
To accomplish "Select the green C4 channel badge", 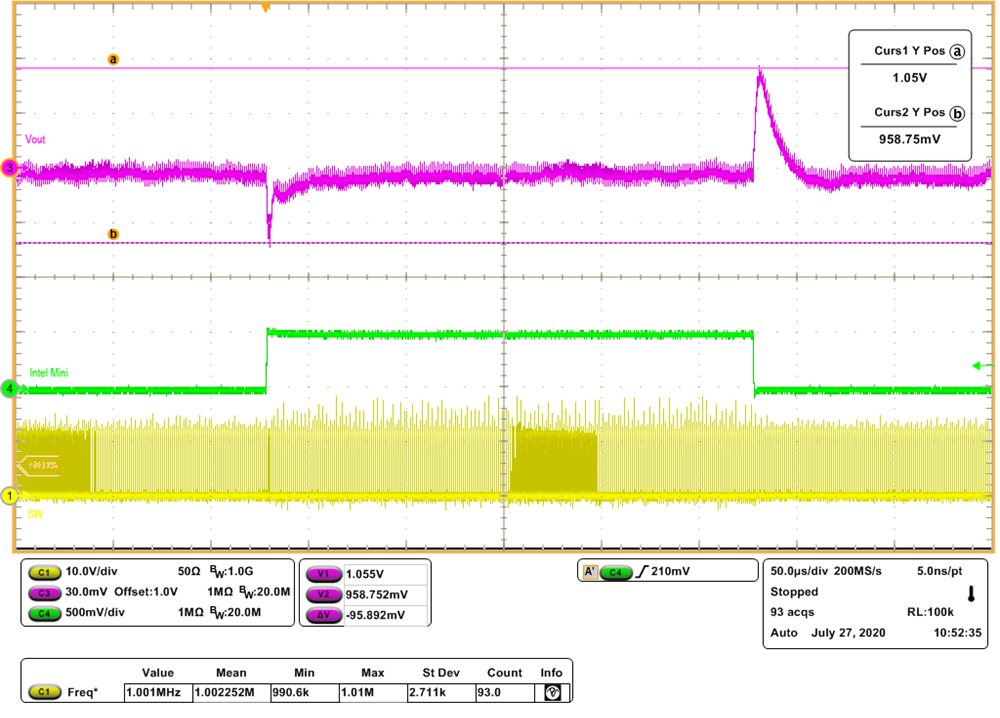I will point(45,614).
